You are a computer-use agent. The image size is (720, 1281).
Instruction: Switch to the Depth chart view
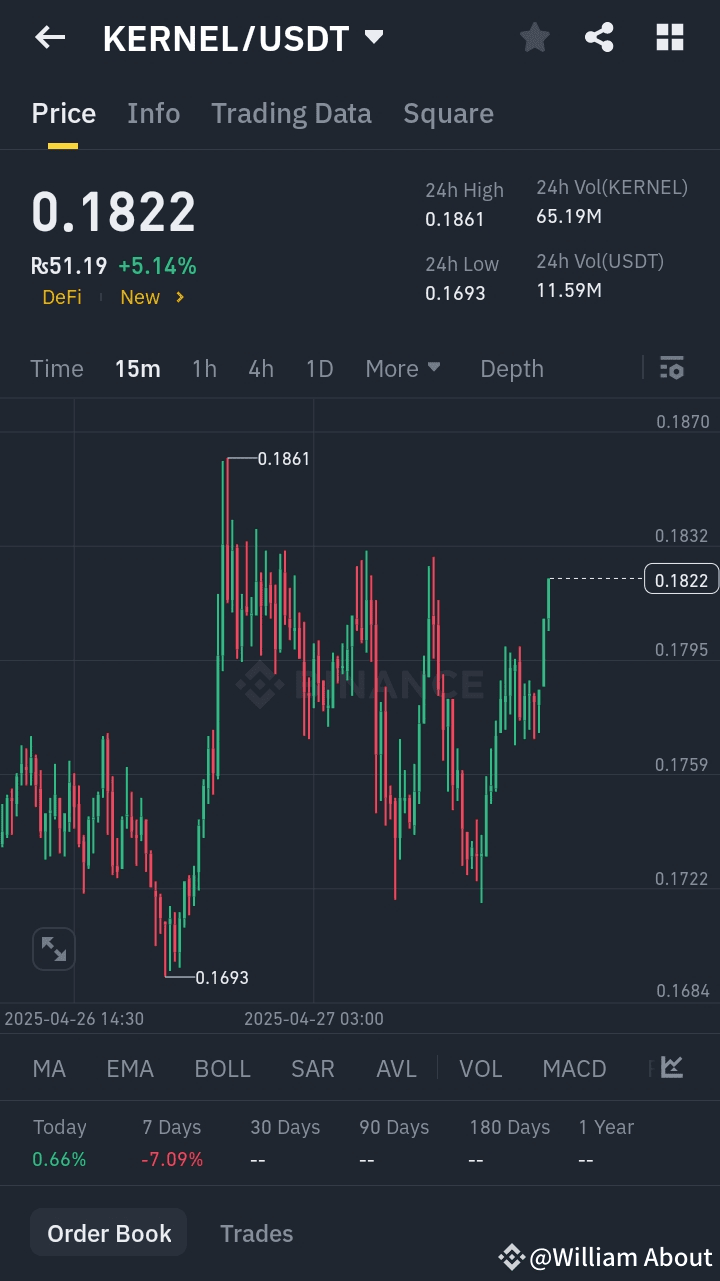tap(512, 369)
